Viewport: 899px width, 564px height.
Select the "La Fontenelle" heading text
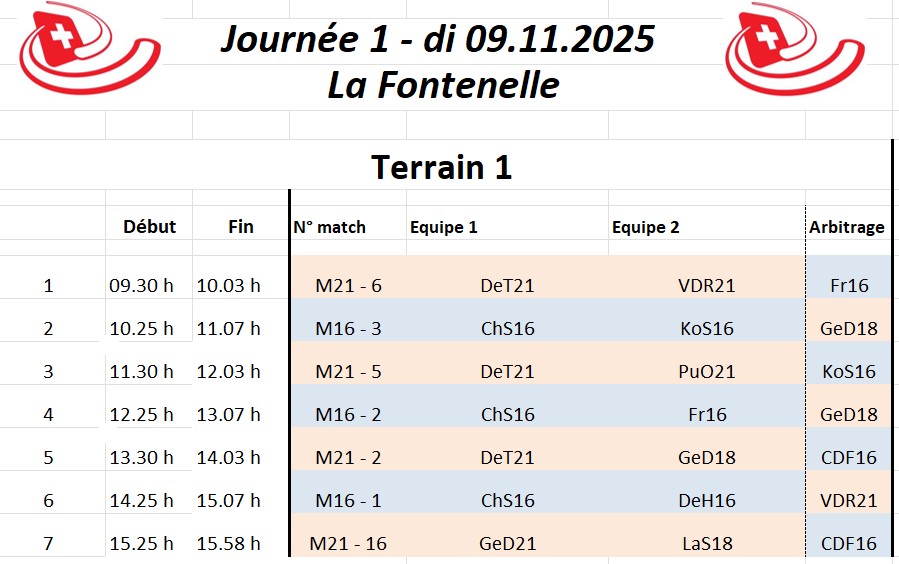pos(443,85)
